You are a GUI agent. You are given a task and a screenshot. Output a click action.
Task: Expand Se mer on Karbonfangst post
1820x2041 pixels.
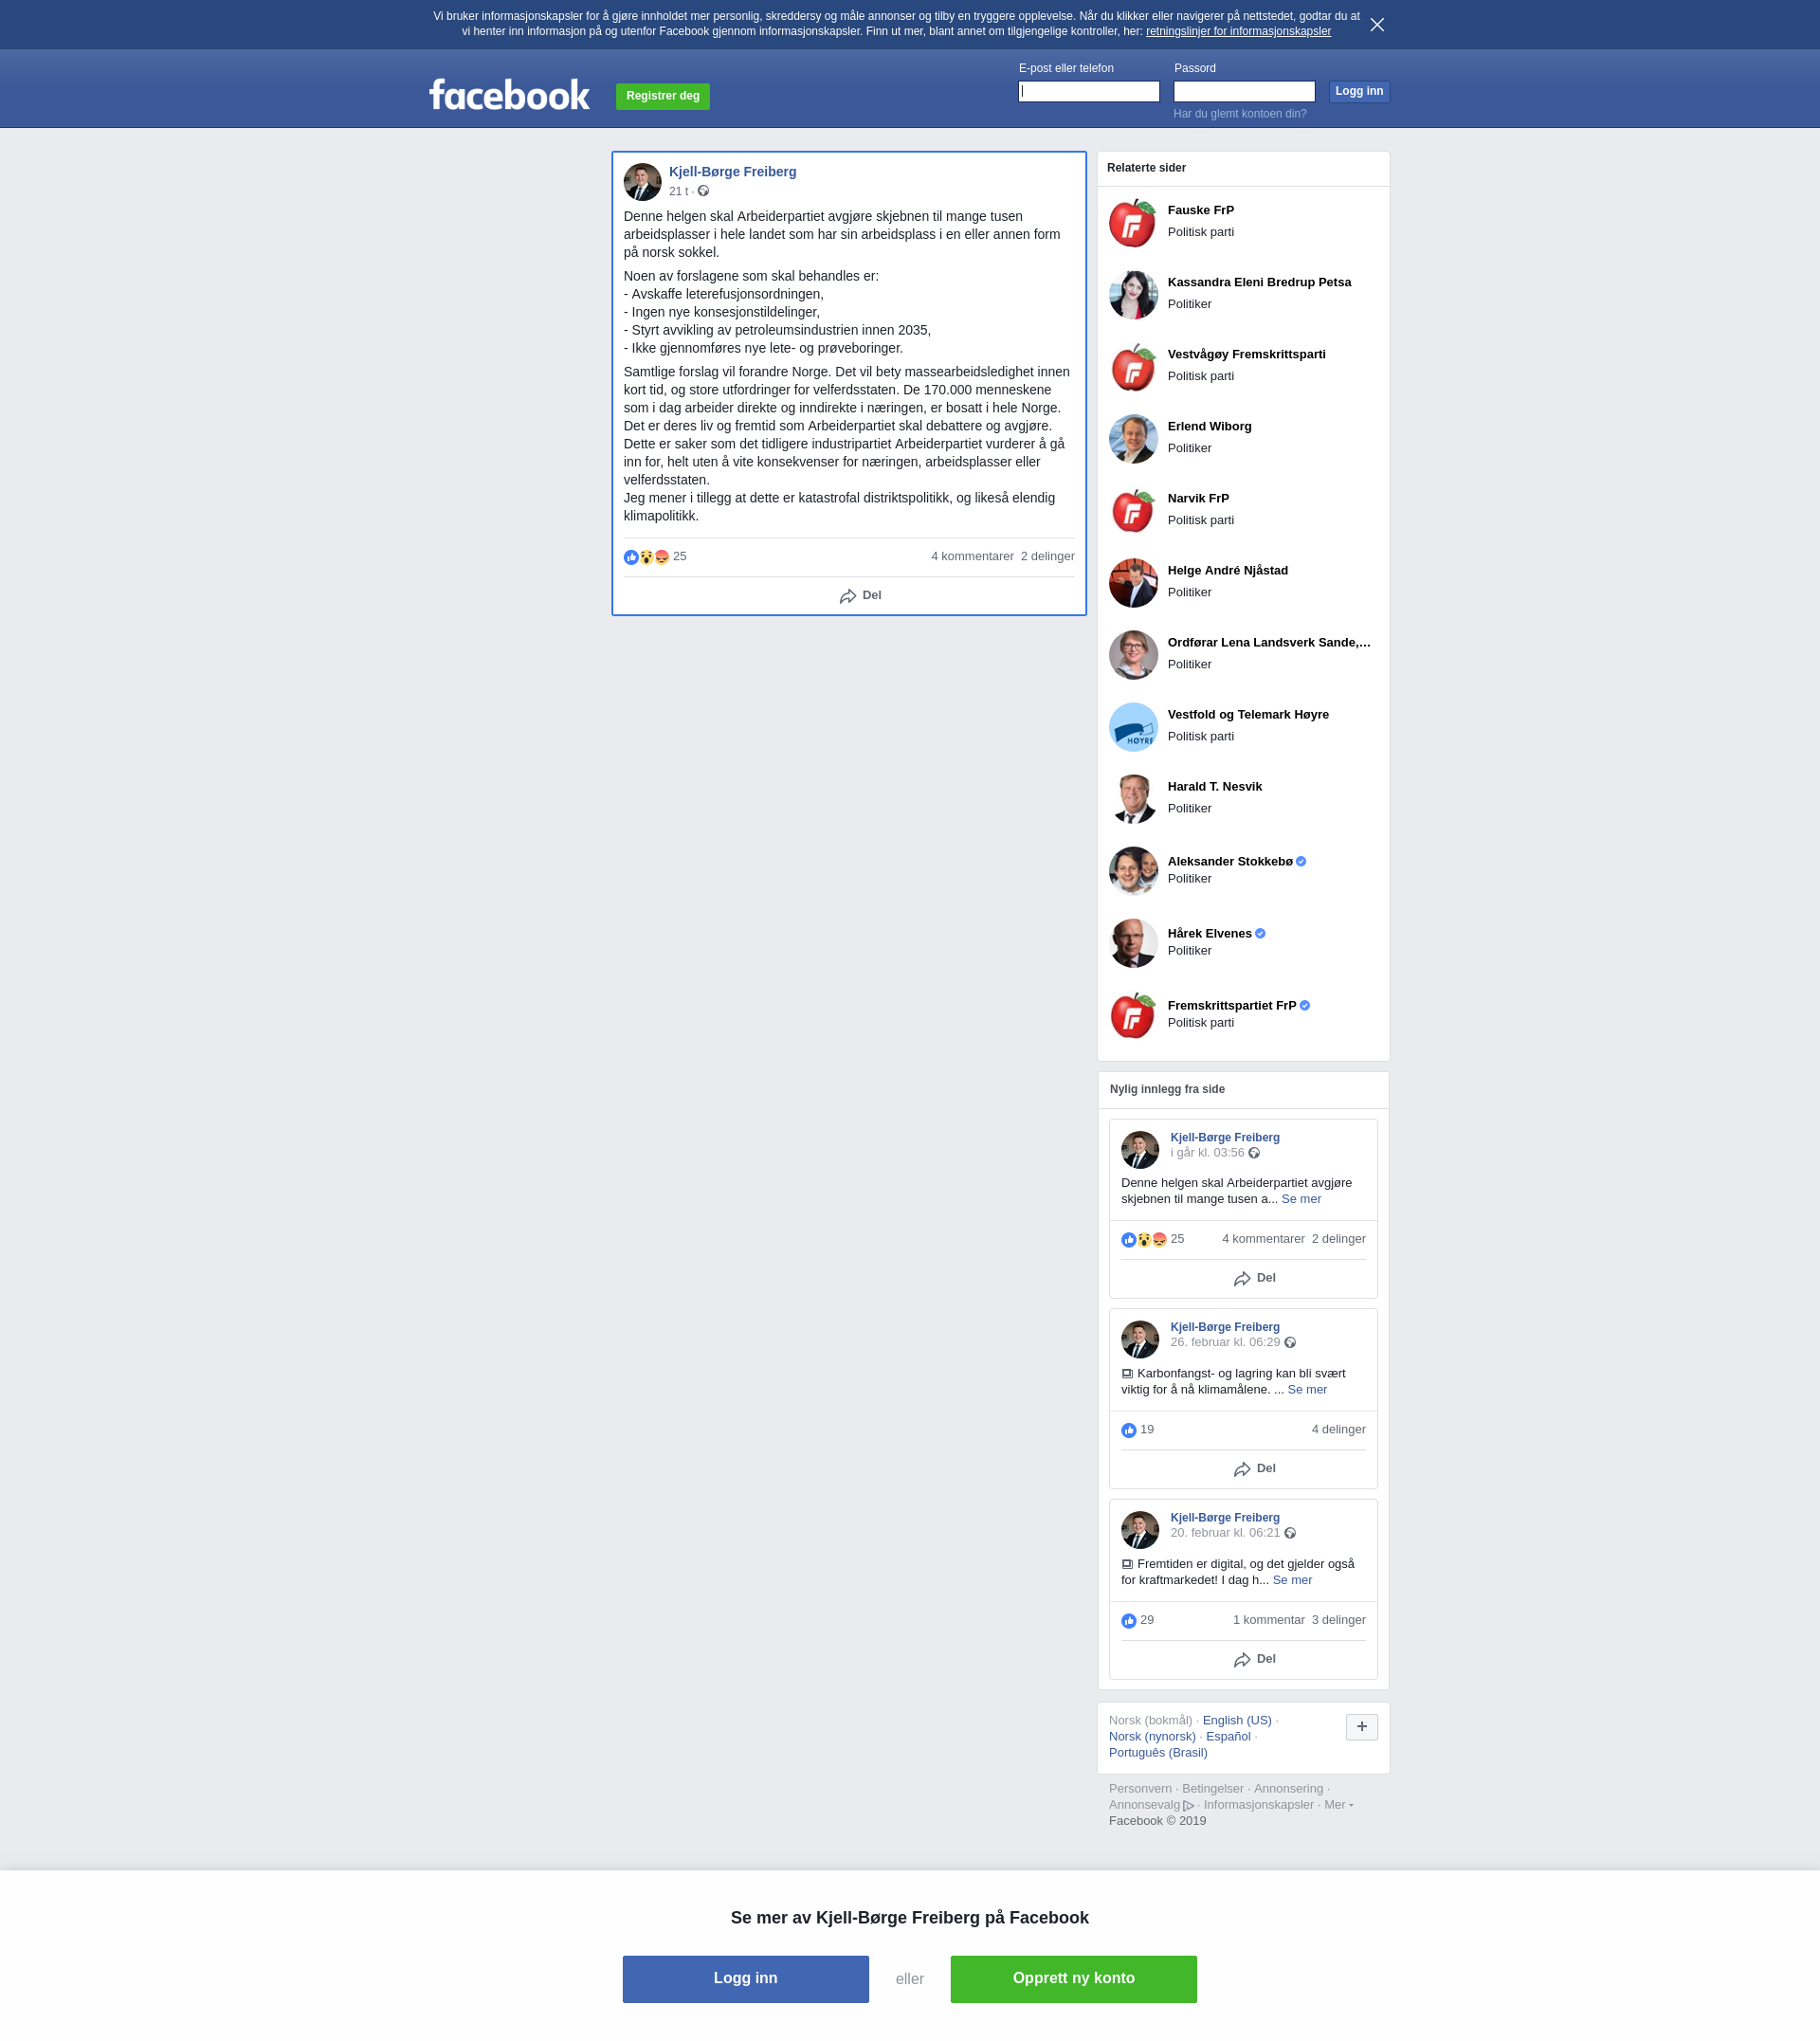(1306, 1389)
